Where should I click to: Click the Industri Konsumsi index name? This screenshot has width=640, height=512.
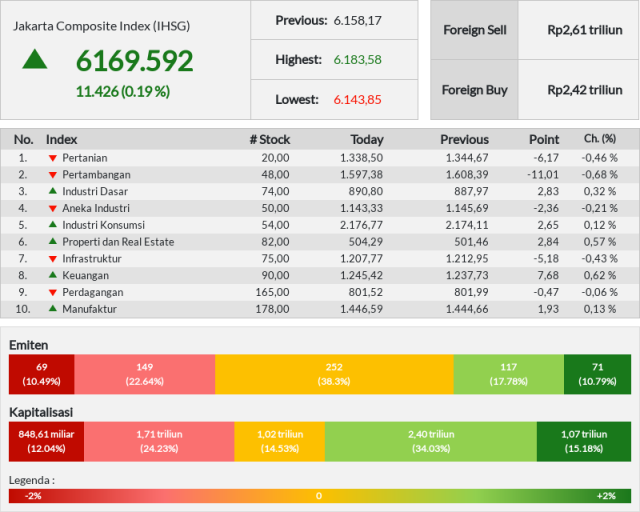click(104, 225)
